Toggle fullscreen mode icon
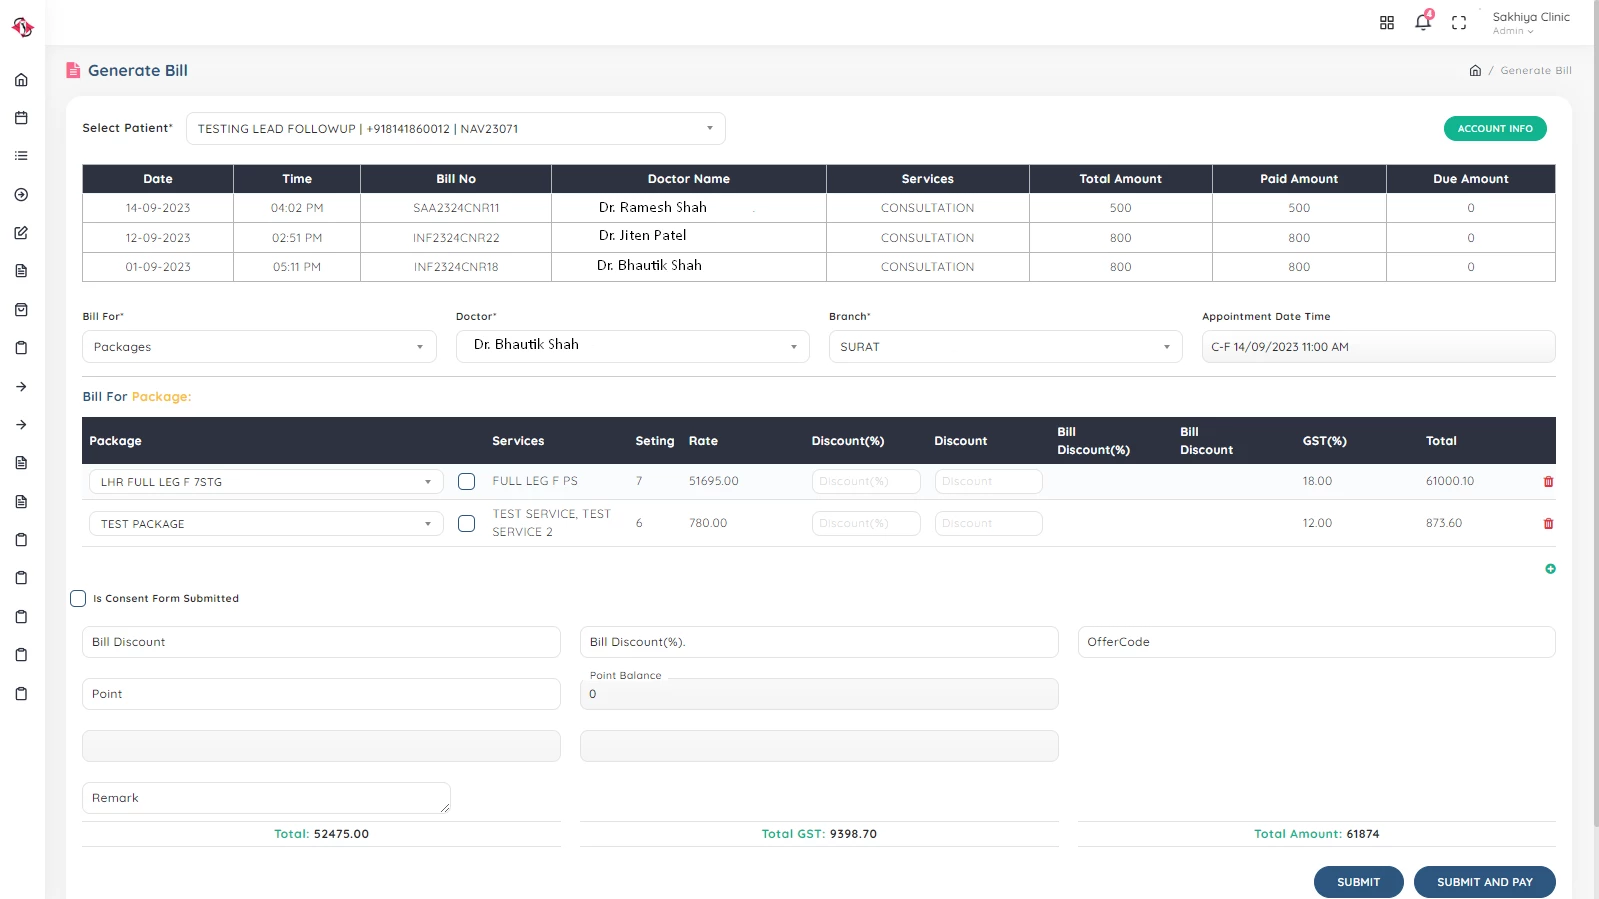The width and height of the screenshot is (1599, 899). click(x=1459, y=23)
